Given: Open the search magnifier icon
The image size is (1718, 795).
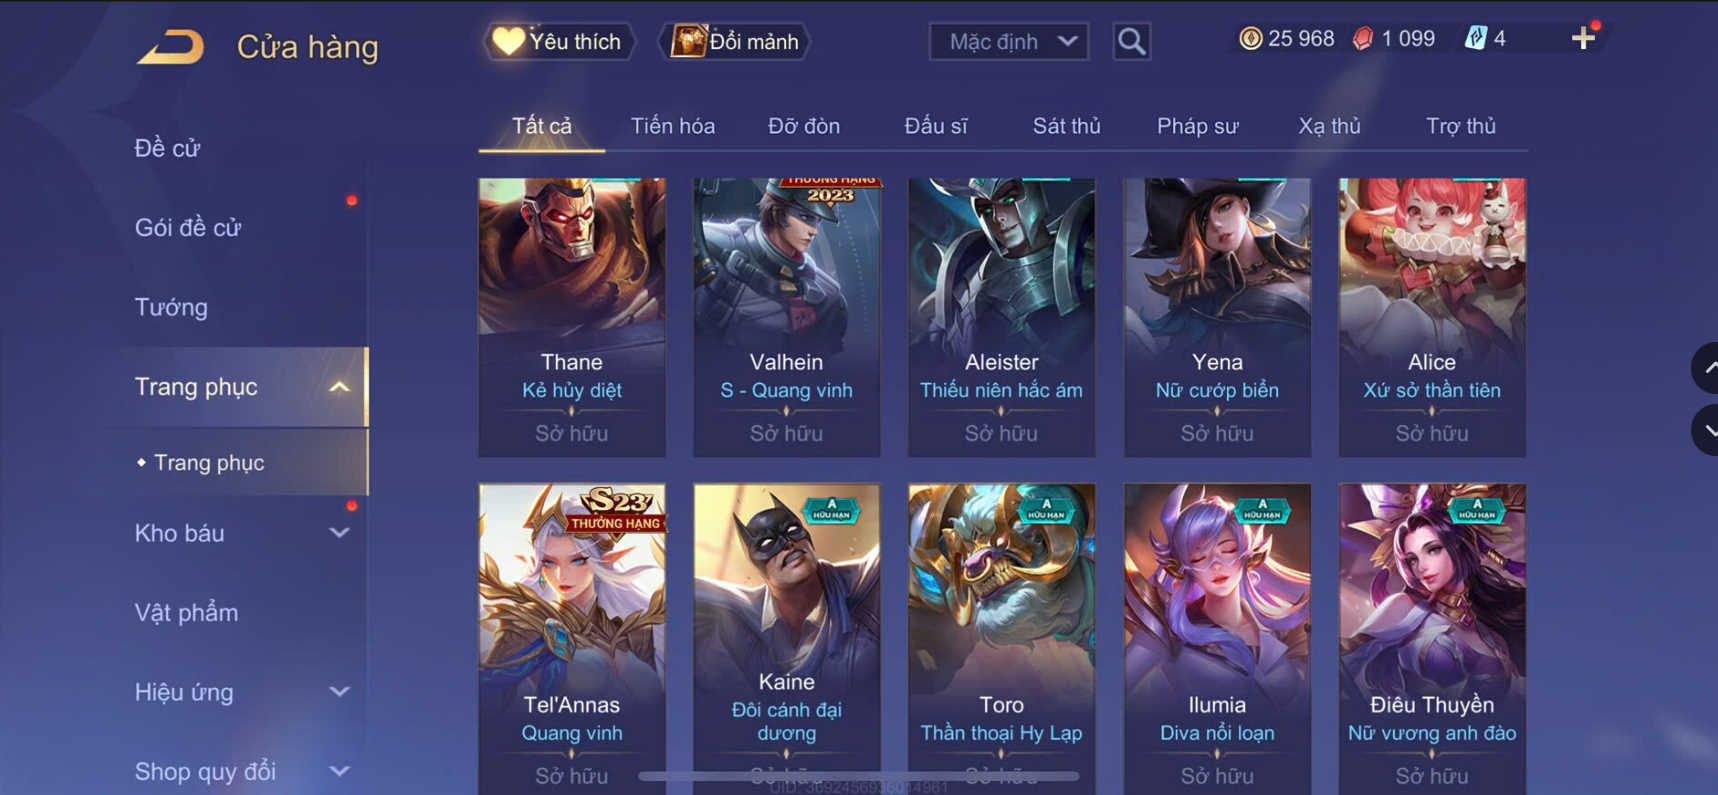Looking at the screenshot, I should [x=1131, y=41].
